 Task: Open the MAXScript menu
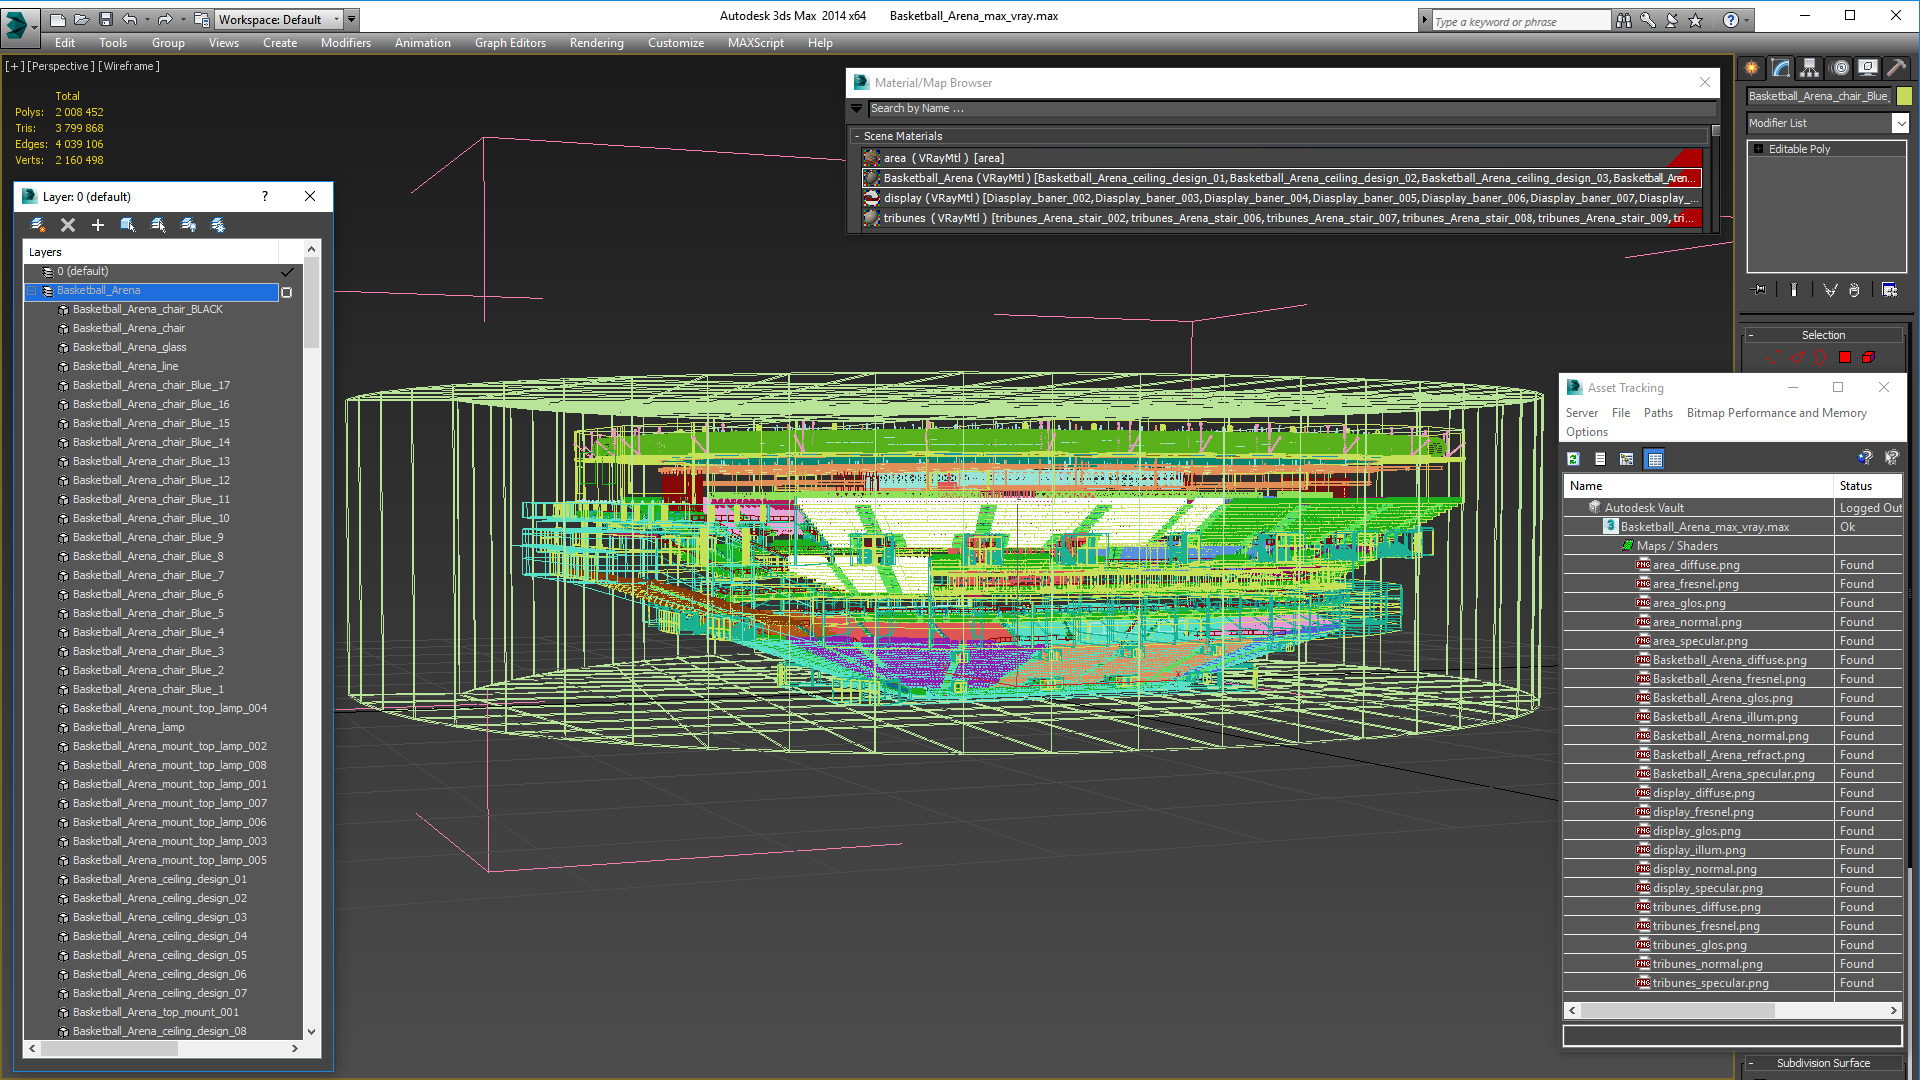tap(756, 43)
